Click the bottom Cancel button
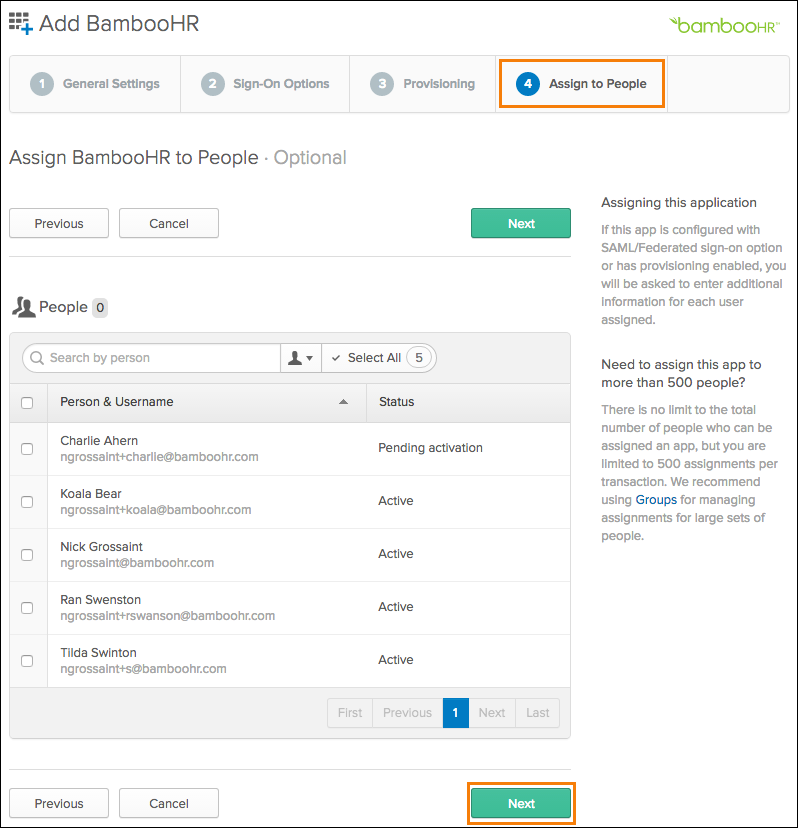798x828 pixels. pos(169,803)
